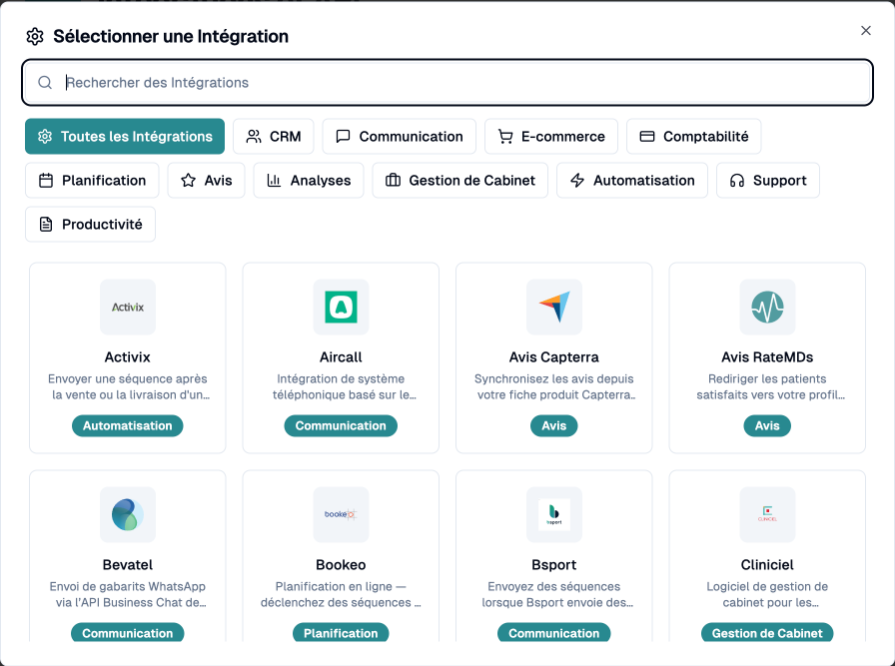
Task: Focus the Rechercher des Intégrations search field
Action: tap(448, 83)
